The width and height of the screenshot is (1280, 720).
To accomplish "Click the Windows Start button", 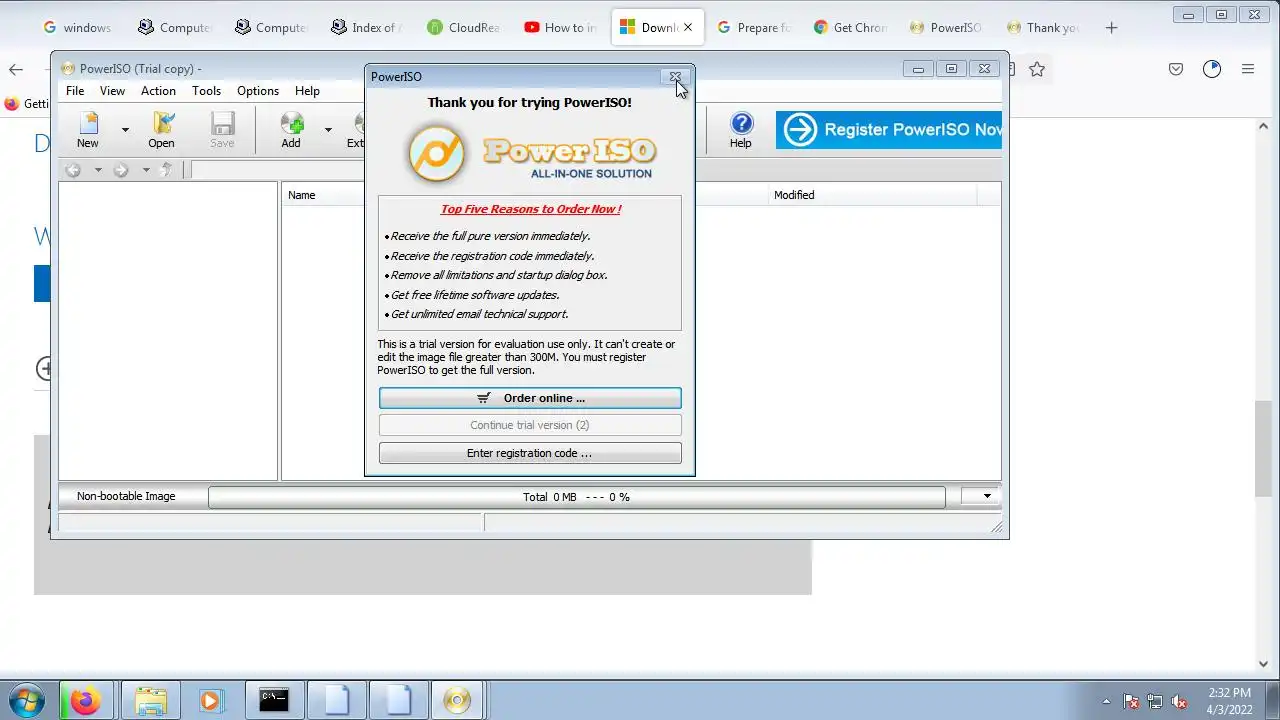I will coord(26,700).
